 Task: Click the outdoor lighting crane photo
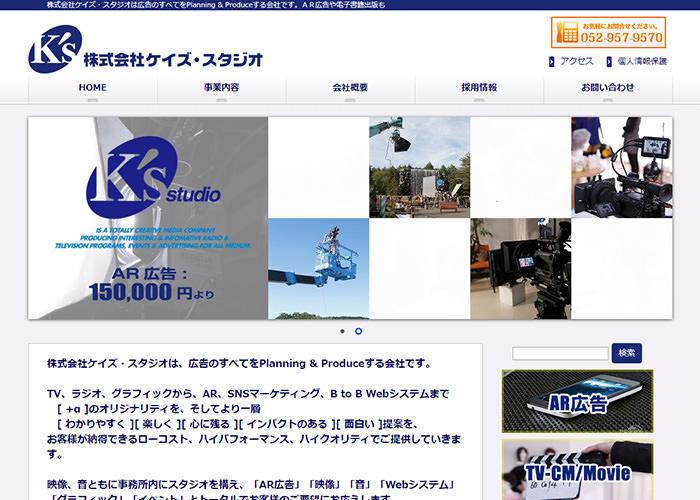point(420,167)
